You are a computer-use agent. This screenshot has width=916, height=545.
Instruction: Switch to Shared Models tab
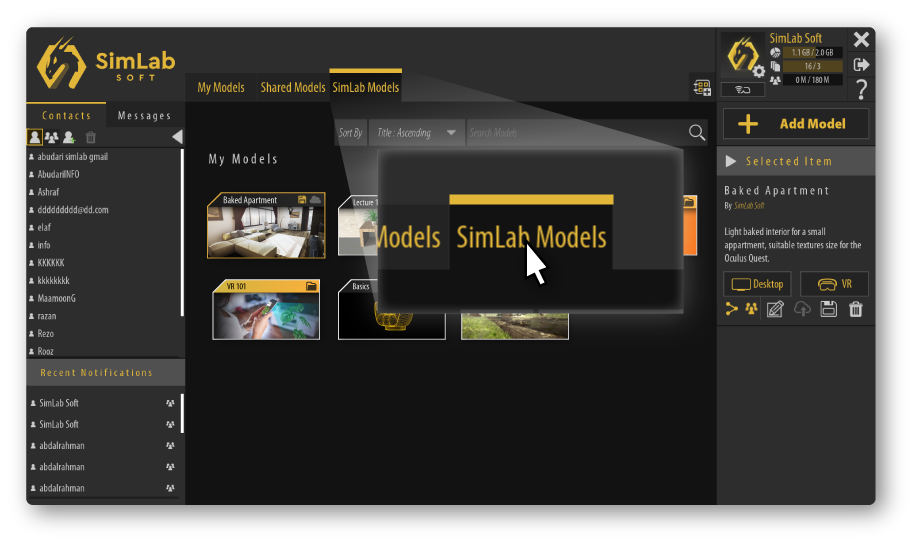tap(293, 87)
